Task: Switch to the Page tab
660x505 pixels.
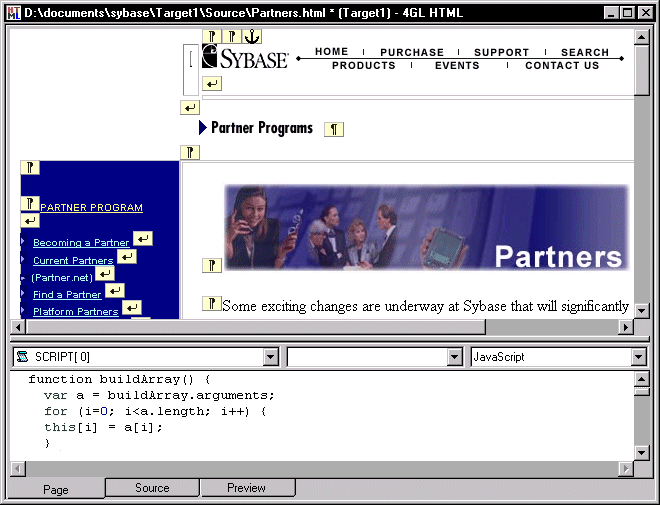Action: (56, 489)
